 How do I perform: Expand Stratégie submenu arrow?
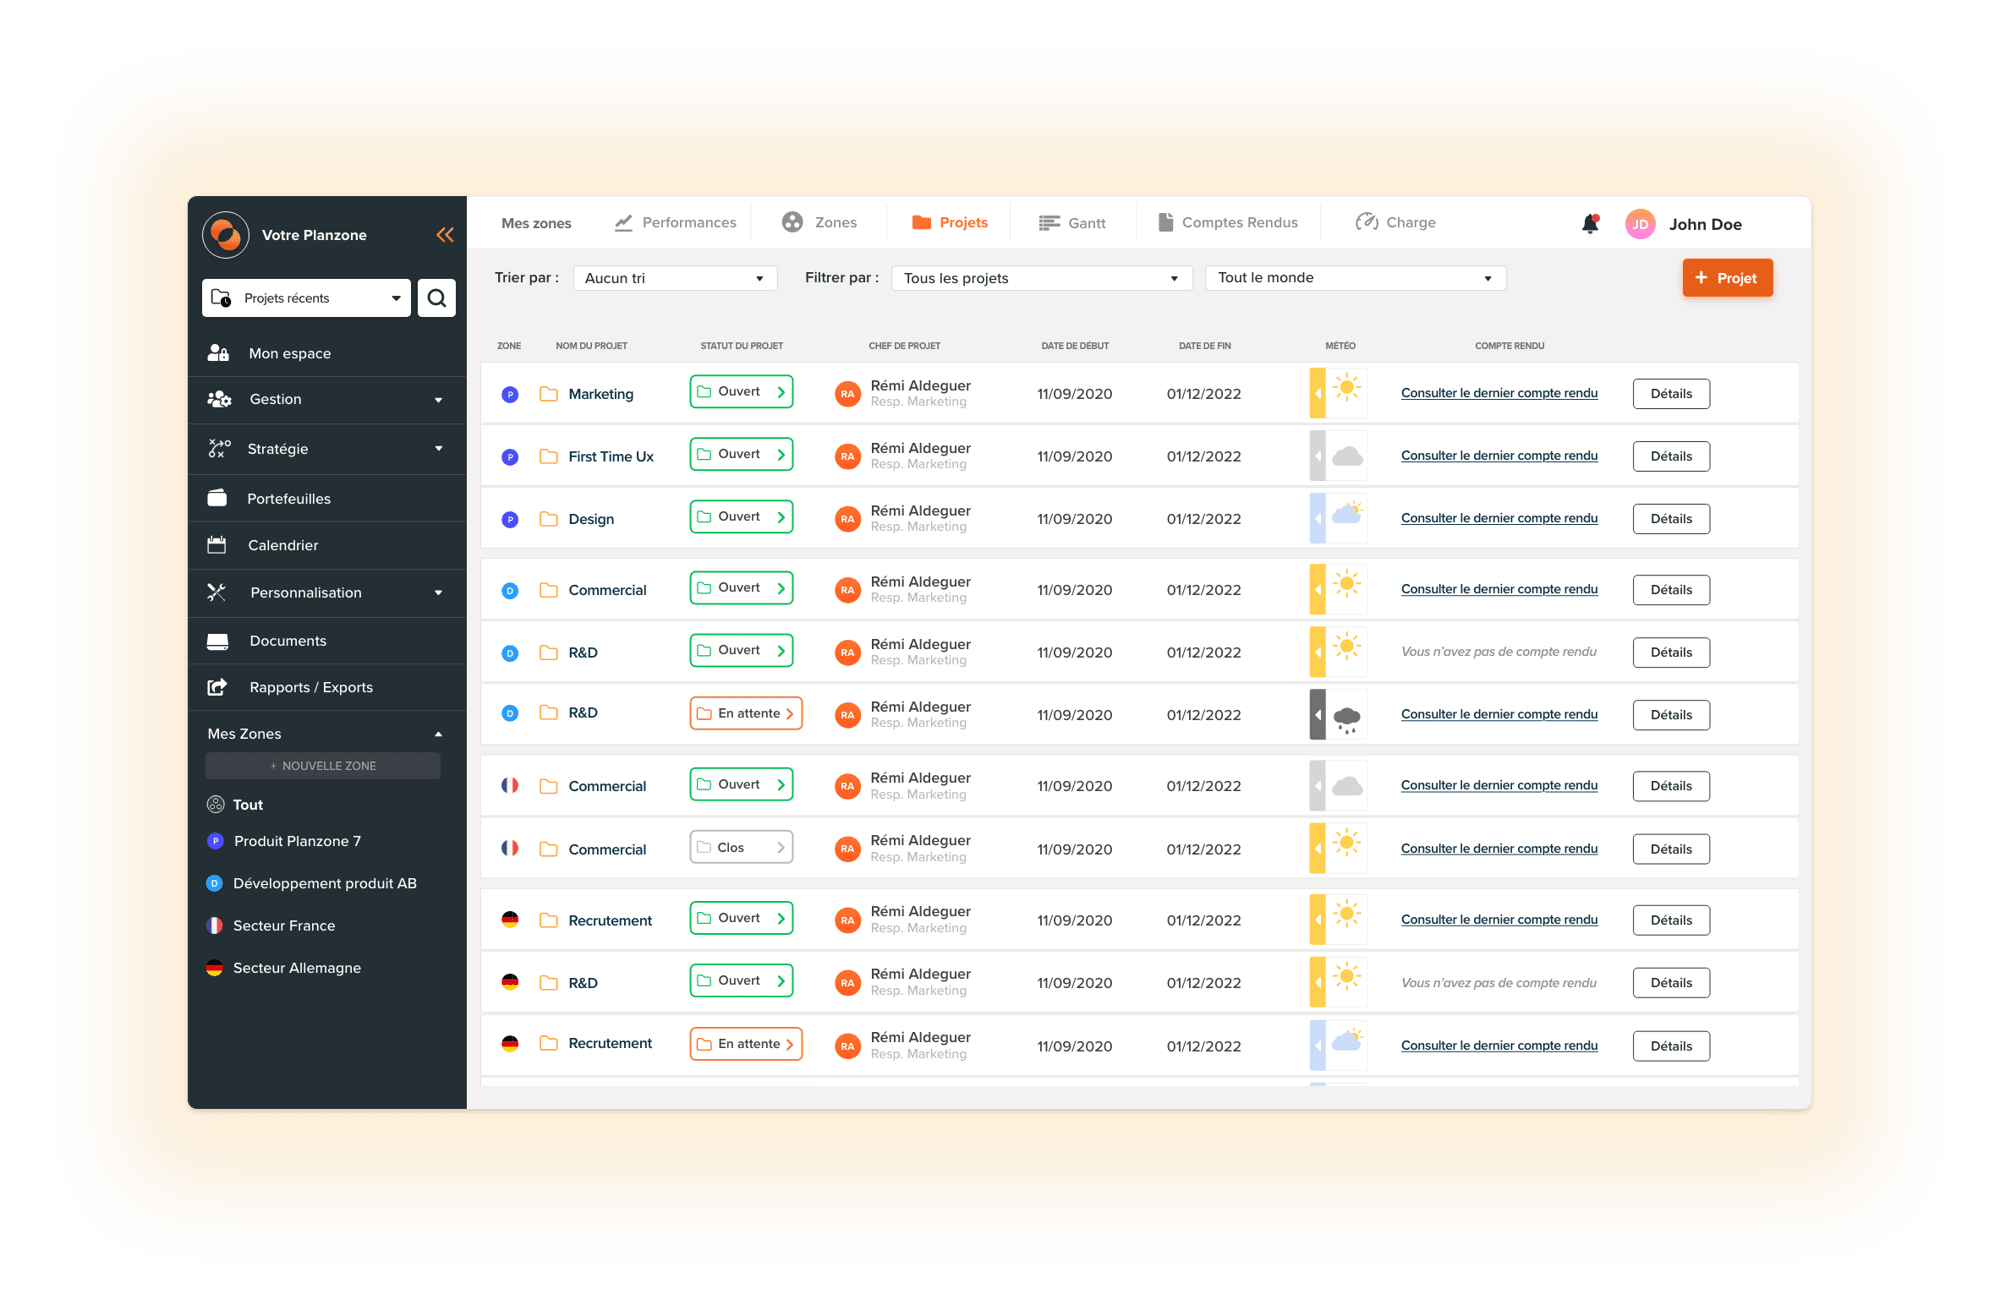(x=438, y=449)
